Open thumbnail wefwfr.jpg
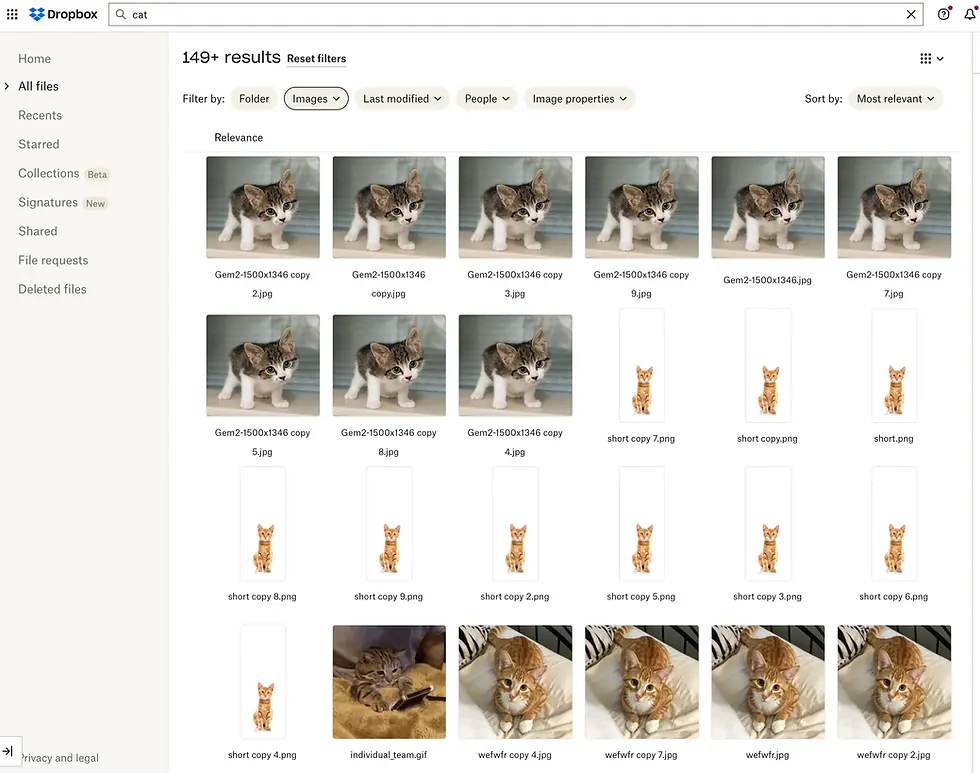The height and width of the screenshot is (773, 980). pos(768,682)
